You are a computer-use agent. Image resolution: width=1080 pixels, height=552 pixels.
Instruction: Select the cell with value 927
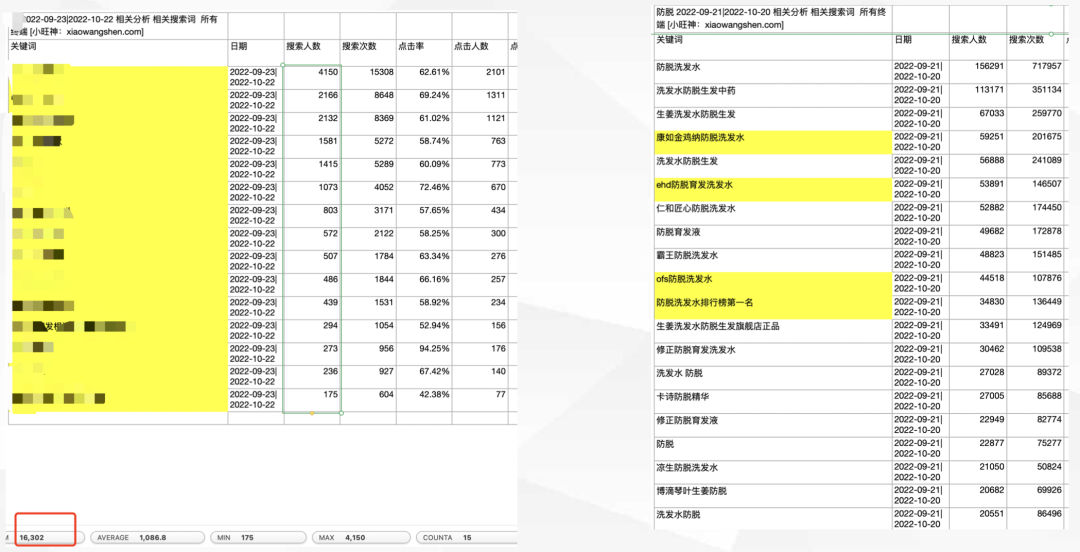368,376
